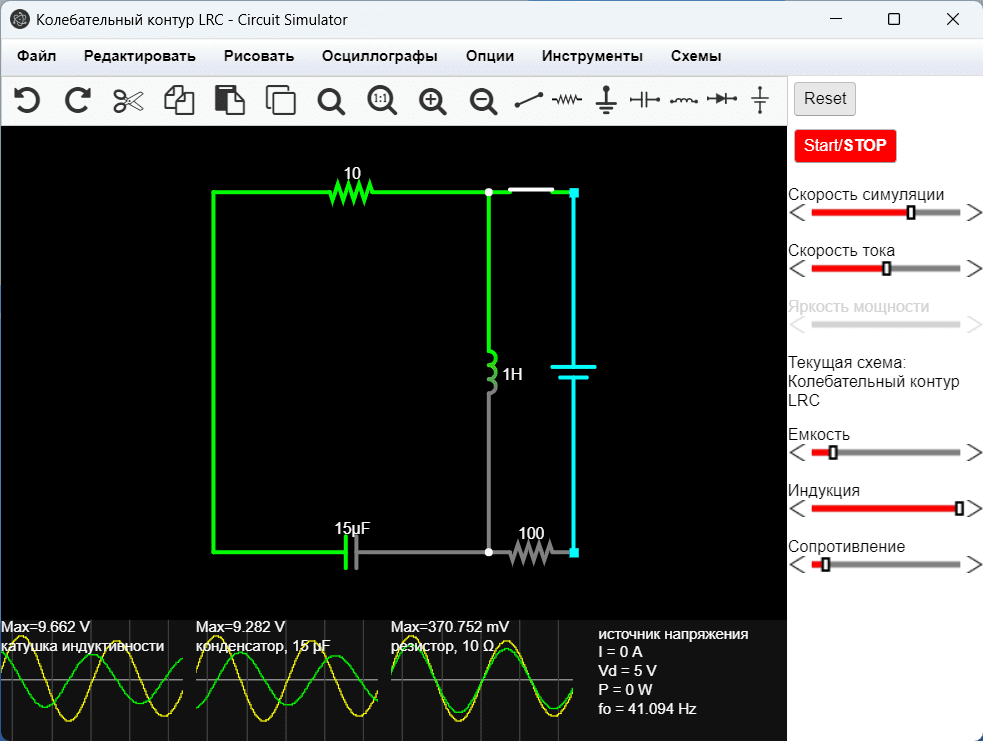The height and width of the screenshot is (741, 983).
Task: Choose the capacitor tool in toolbar
Action: tap(644, 100)
